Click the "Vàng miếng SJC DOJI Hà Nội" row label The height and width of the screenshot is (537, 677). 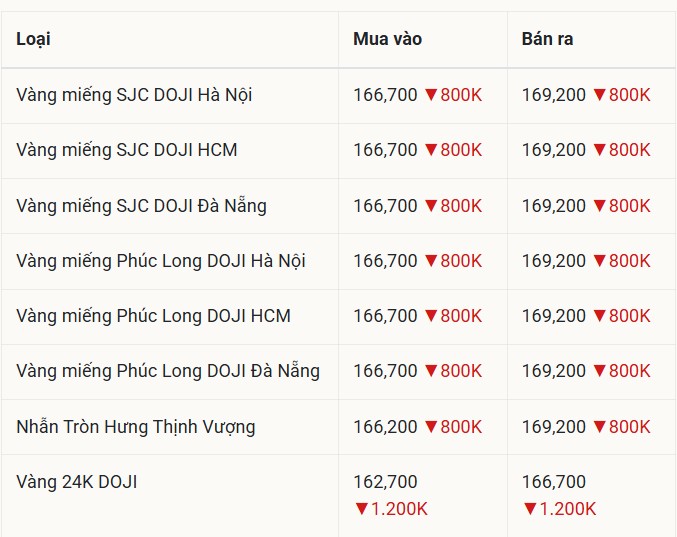[x=134, y=95]
